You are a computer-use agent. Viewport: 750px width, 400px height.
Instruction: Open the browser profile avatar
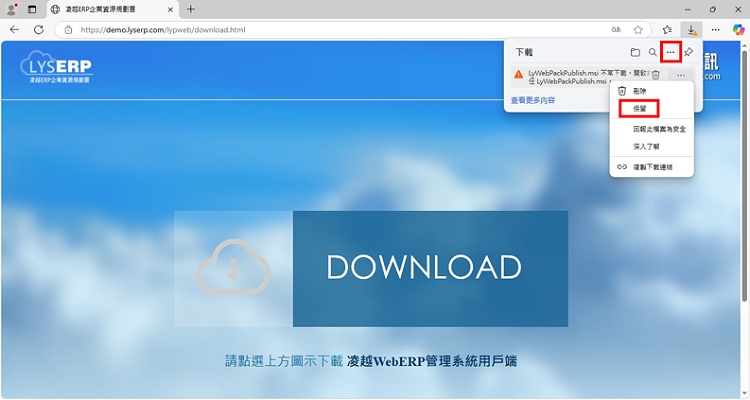pyautogui.click(x=12, y=9)
